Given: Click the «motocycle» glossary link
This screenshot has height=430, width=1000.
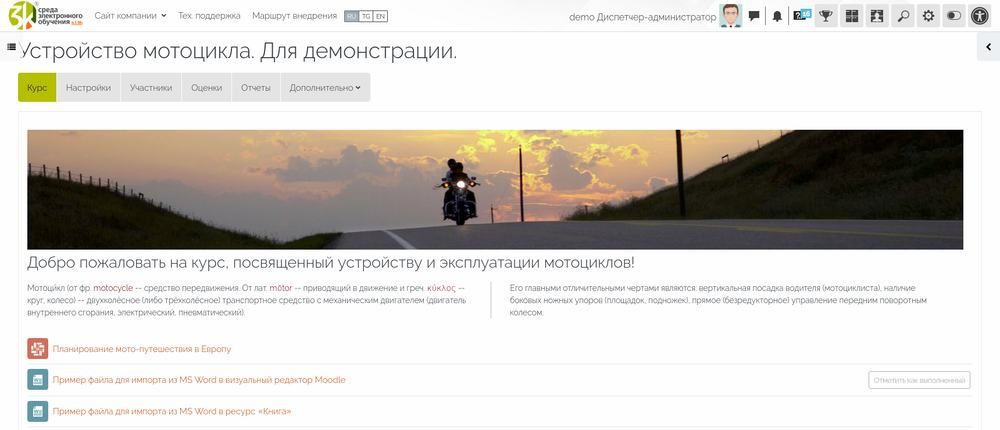Looking at the screenshot, I should click(113, 287).
